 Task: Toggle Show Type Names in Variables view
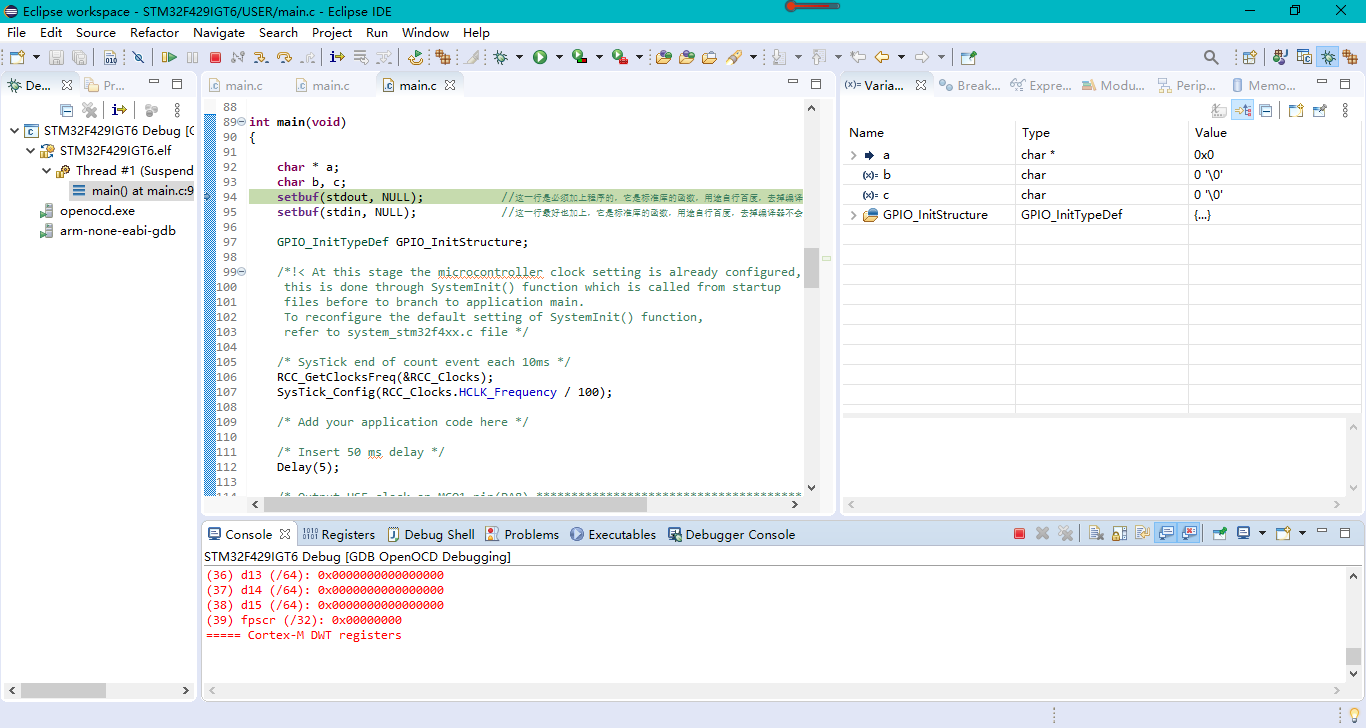click(1219, 111)
